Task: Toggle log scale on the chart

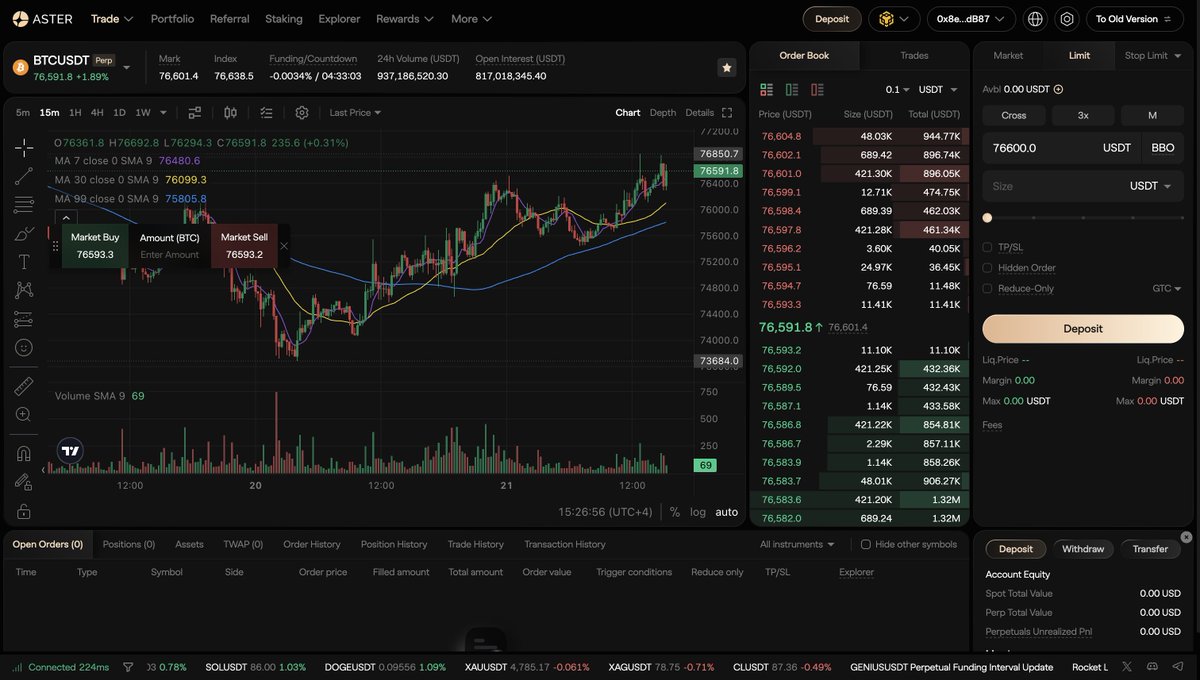Action: (x=698, y=512)
